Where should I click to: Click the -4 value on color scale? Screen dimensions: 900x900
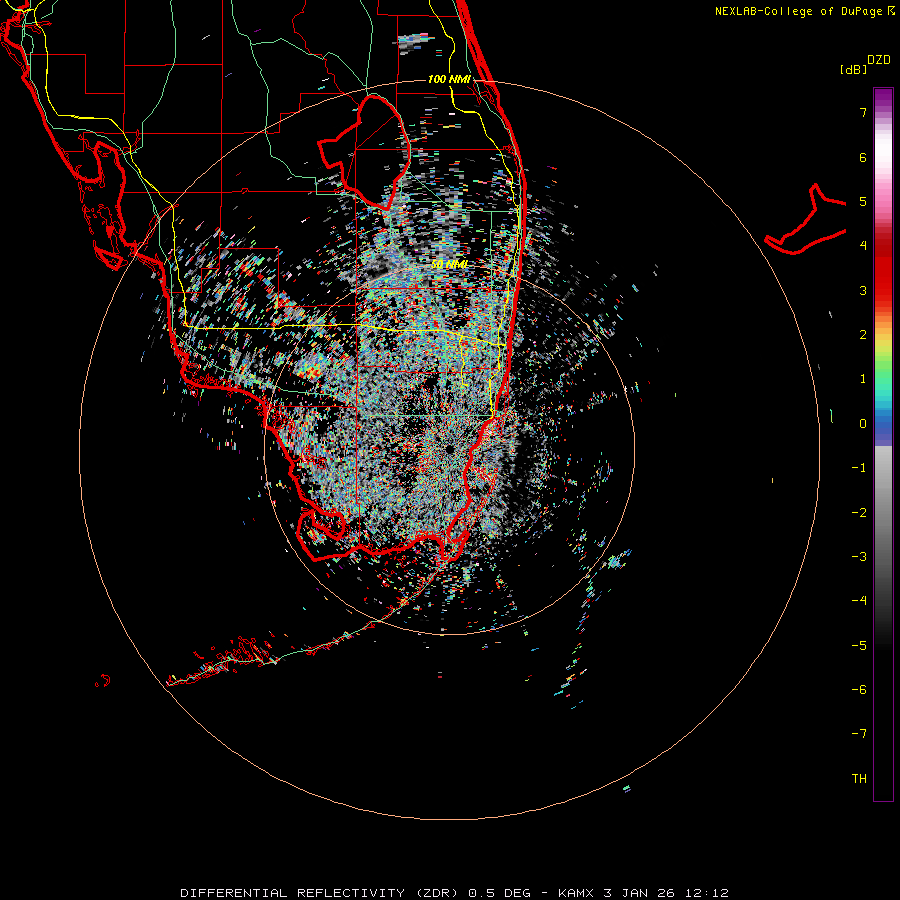click(x=859, y=600)
